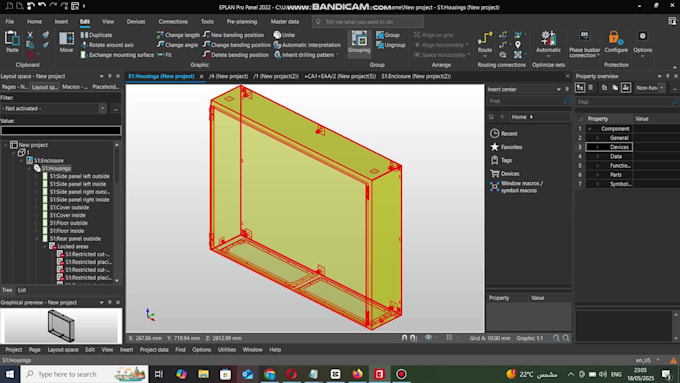Click Chrome icon in taskbar
Image resolution: width=680 pixels, height=383 pixels.
pos(269,374)
